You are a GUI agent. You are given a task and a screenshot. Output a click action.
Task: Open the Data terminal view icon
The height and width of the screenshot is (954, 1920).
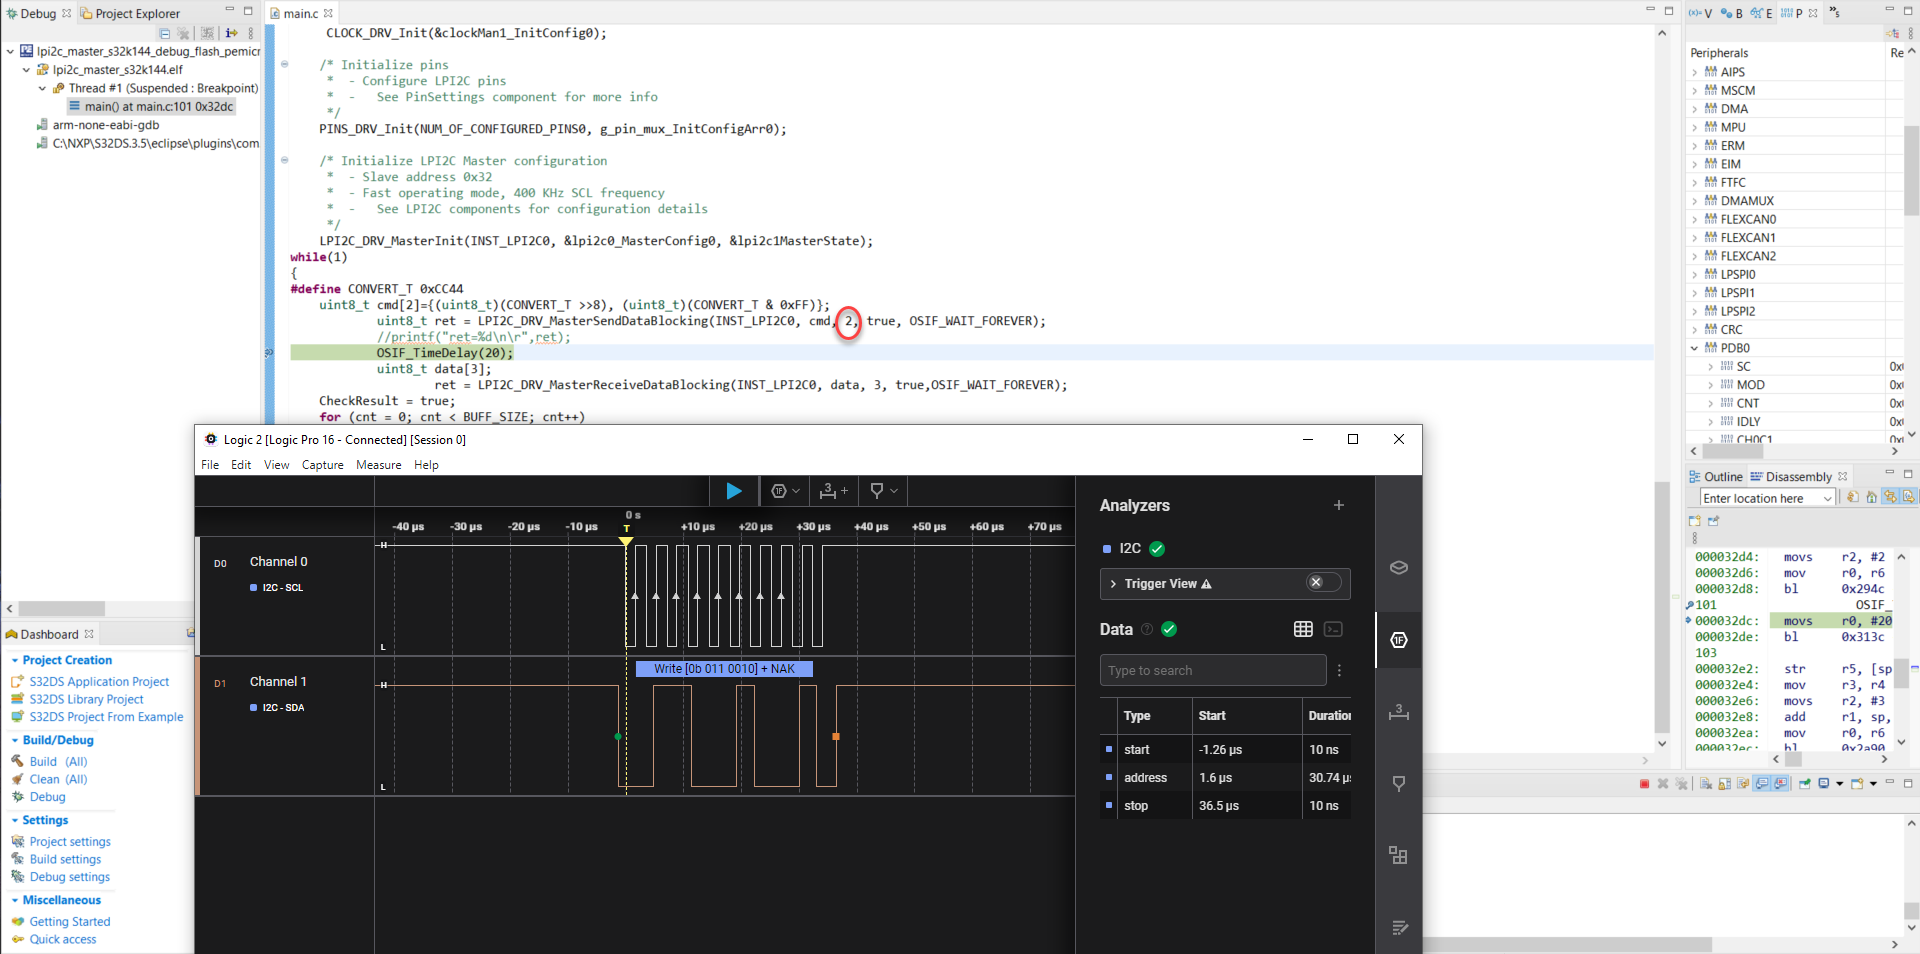click(x=1333, y=629)
